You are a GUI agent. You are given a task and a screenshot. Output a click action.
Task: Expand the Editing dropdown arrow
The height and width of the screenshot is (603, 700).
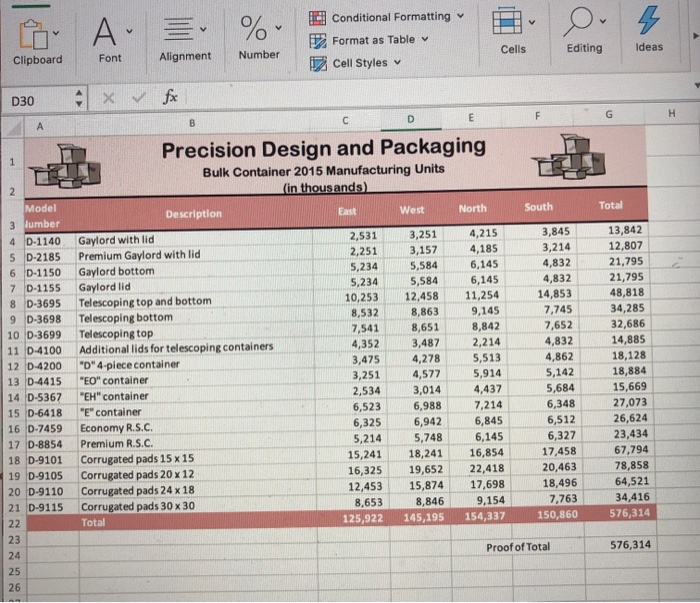tap(603, 21)
